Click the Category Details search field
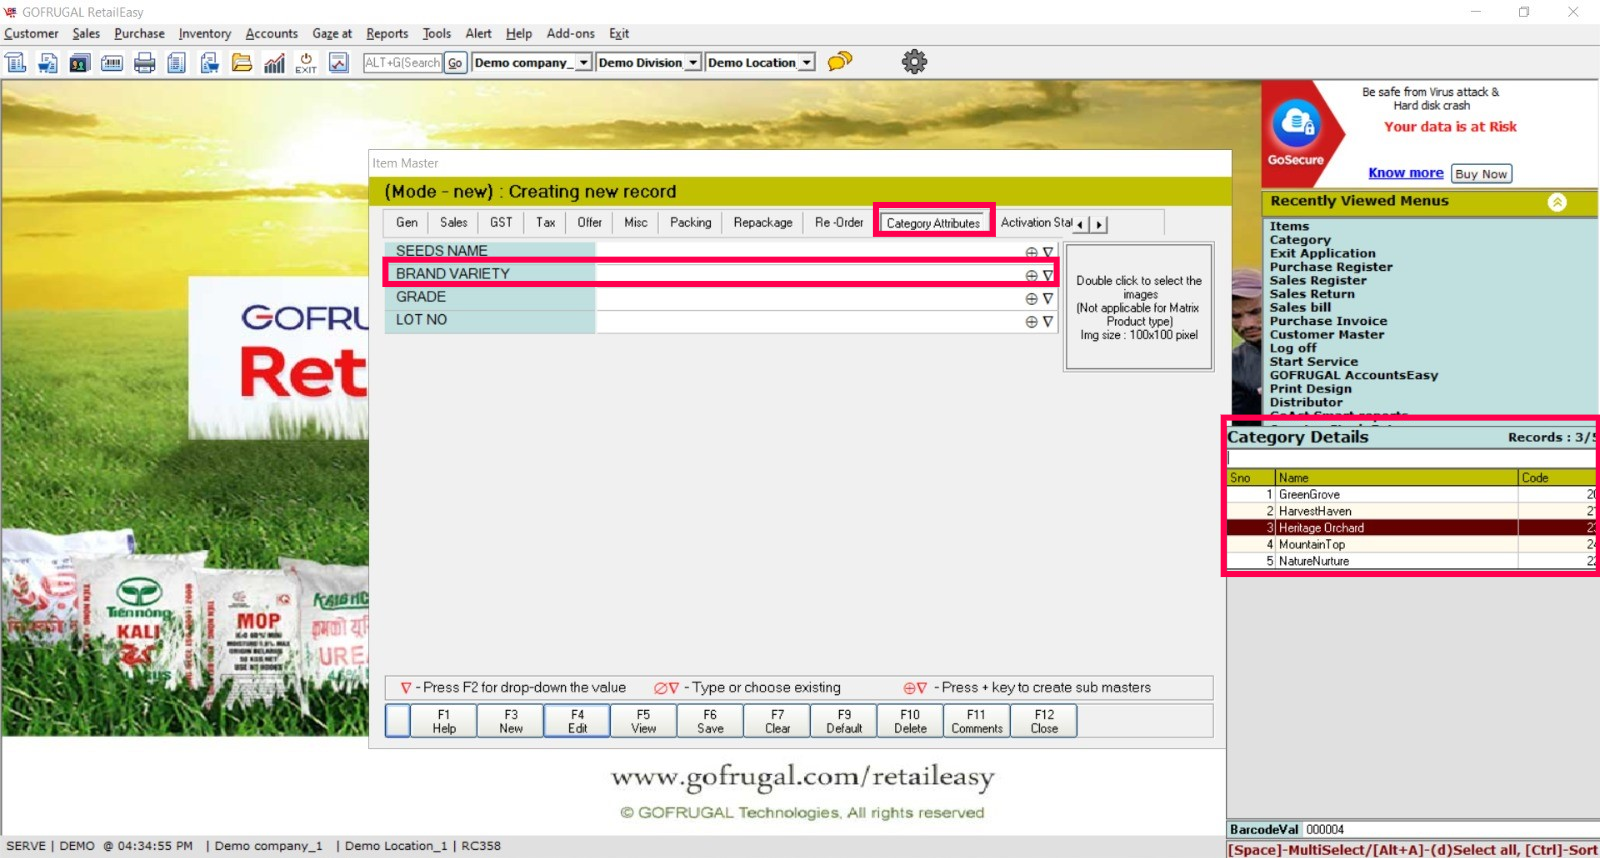This screenshot has height=858, width=1600. click(1411, 458)
